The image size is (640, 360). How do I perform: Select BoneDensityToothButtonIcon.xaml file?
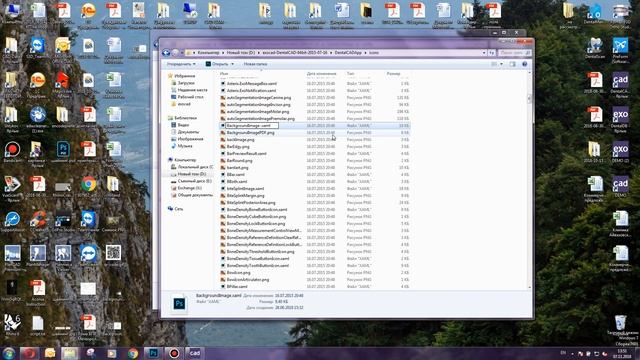point(258,265)
